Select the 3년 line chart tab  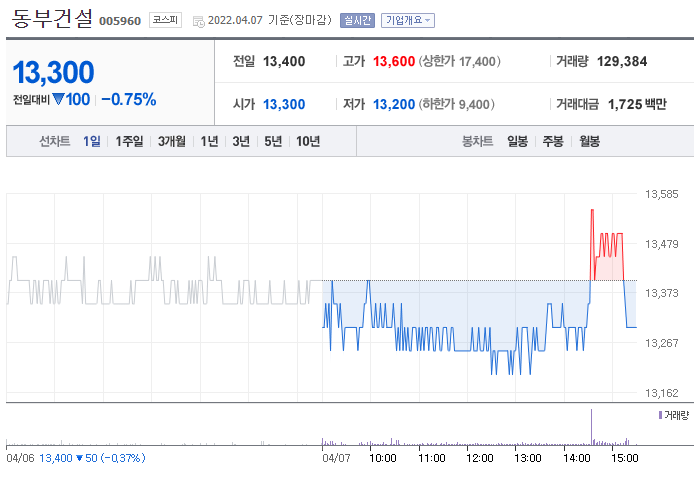click(x=241, y=141)
